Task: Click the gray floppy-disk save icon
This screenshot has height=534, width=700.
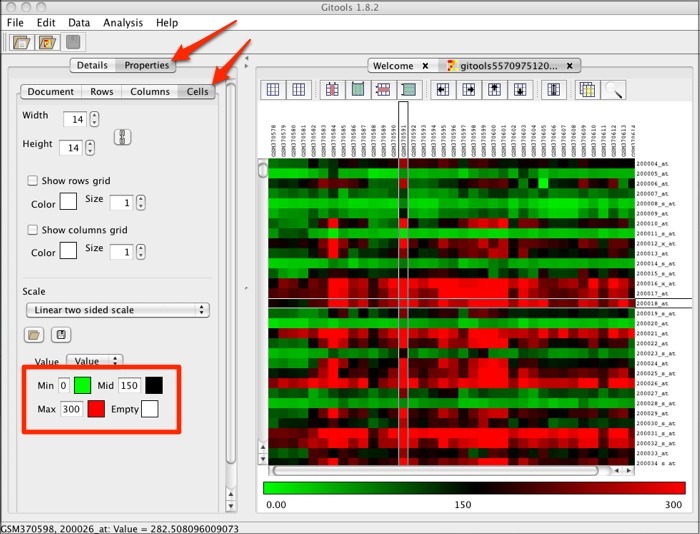Action: 73,42
